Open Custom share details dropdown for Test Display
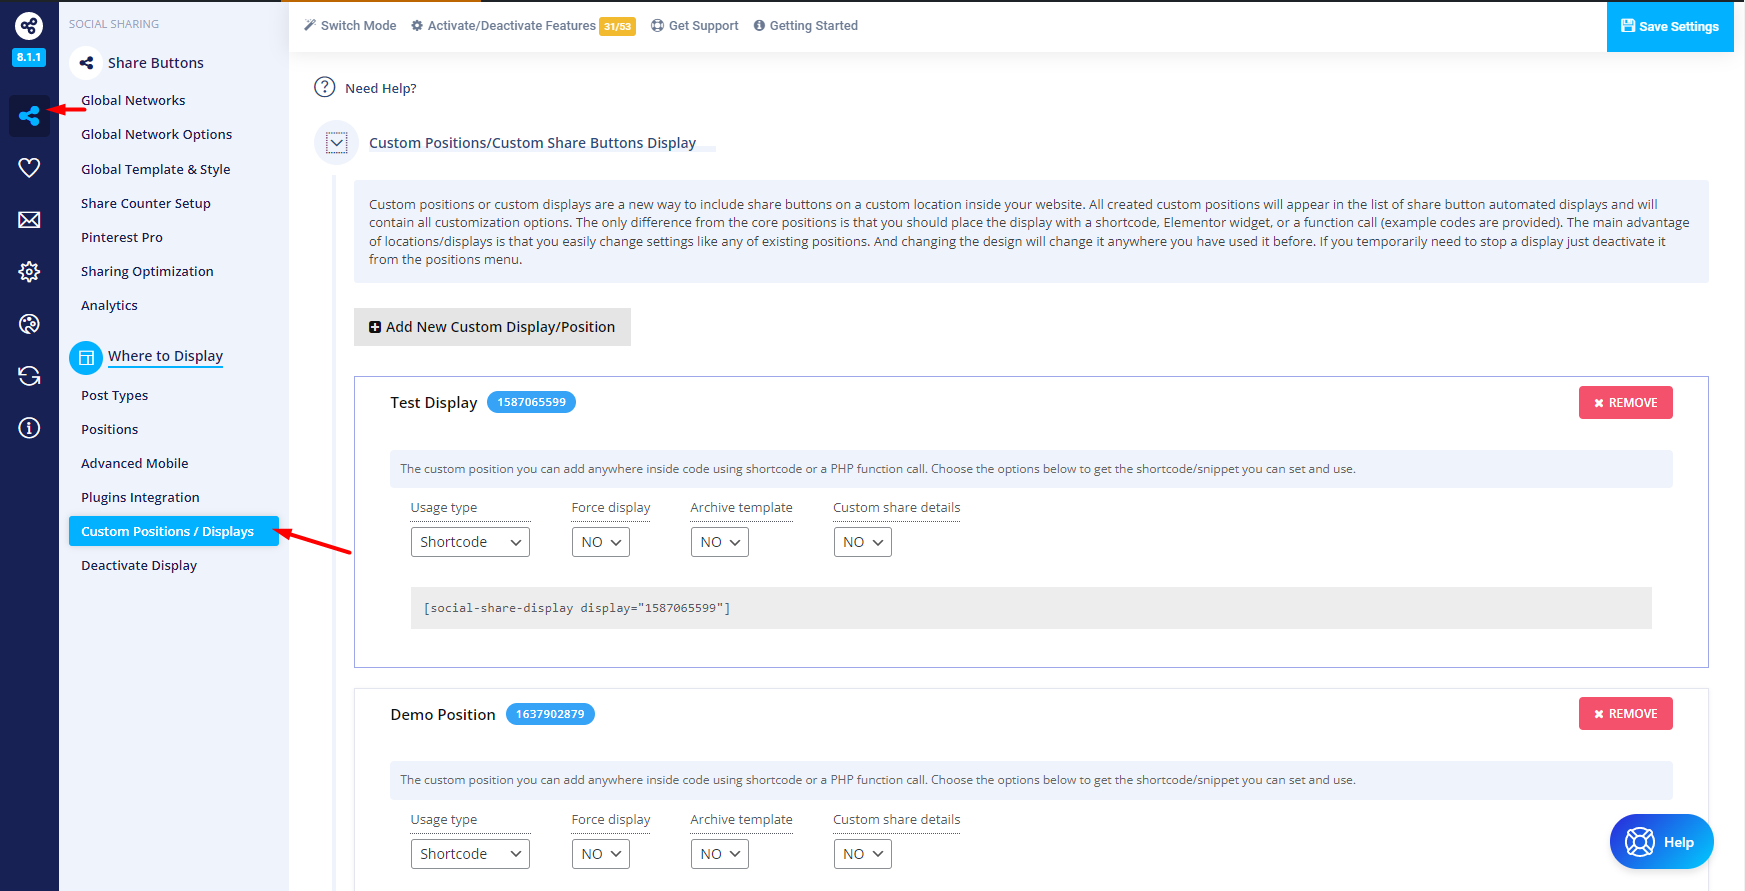Screen dimensions: 1745x891 [862, 542]
